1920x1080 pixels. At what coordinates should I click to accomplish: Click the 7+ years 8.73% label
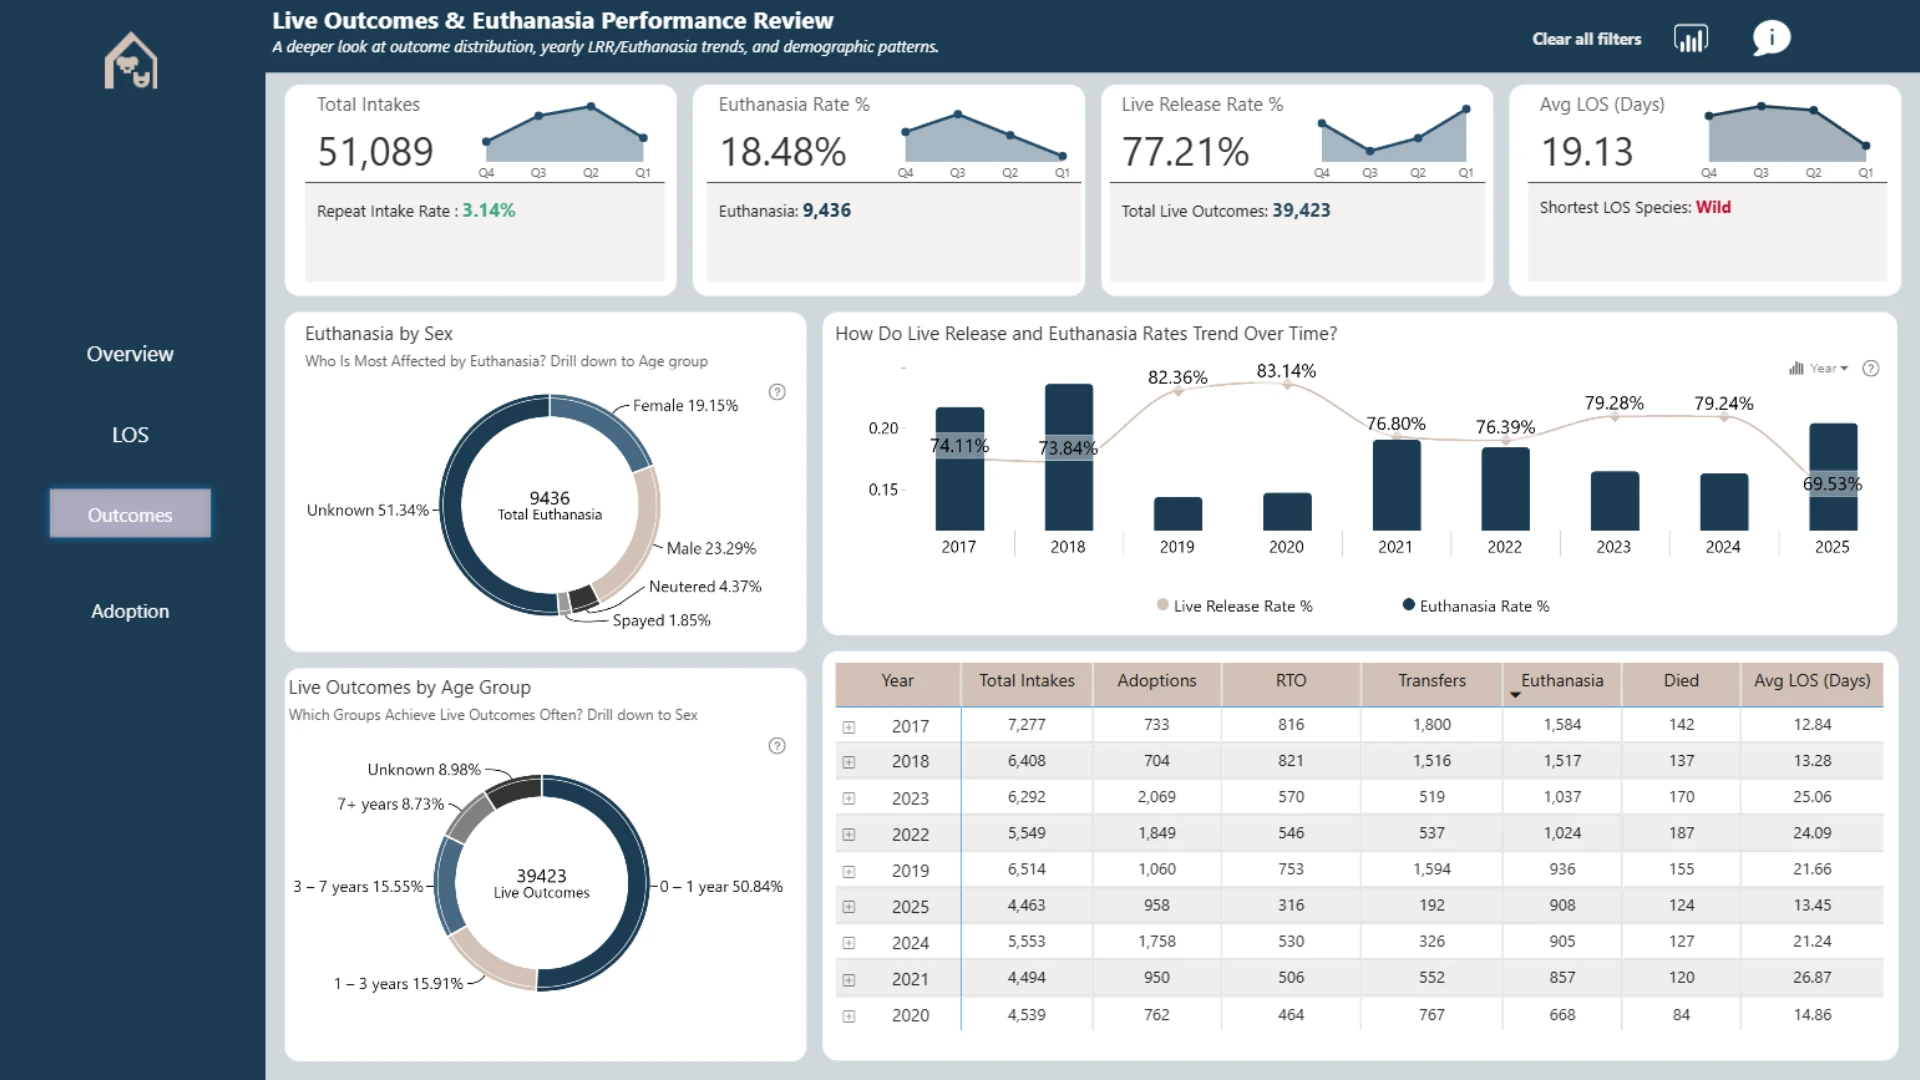(x=390, y=804)
